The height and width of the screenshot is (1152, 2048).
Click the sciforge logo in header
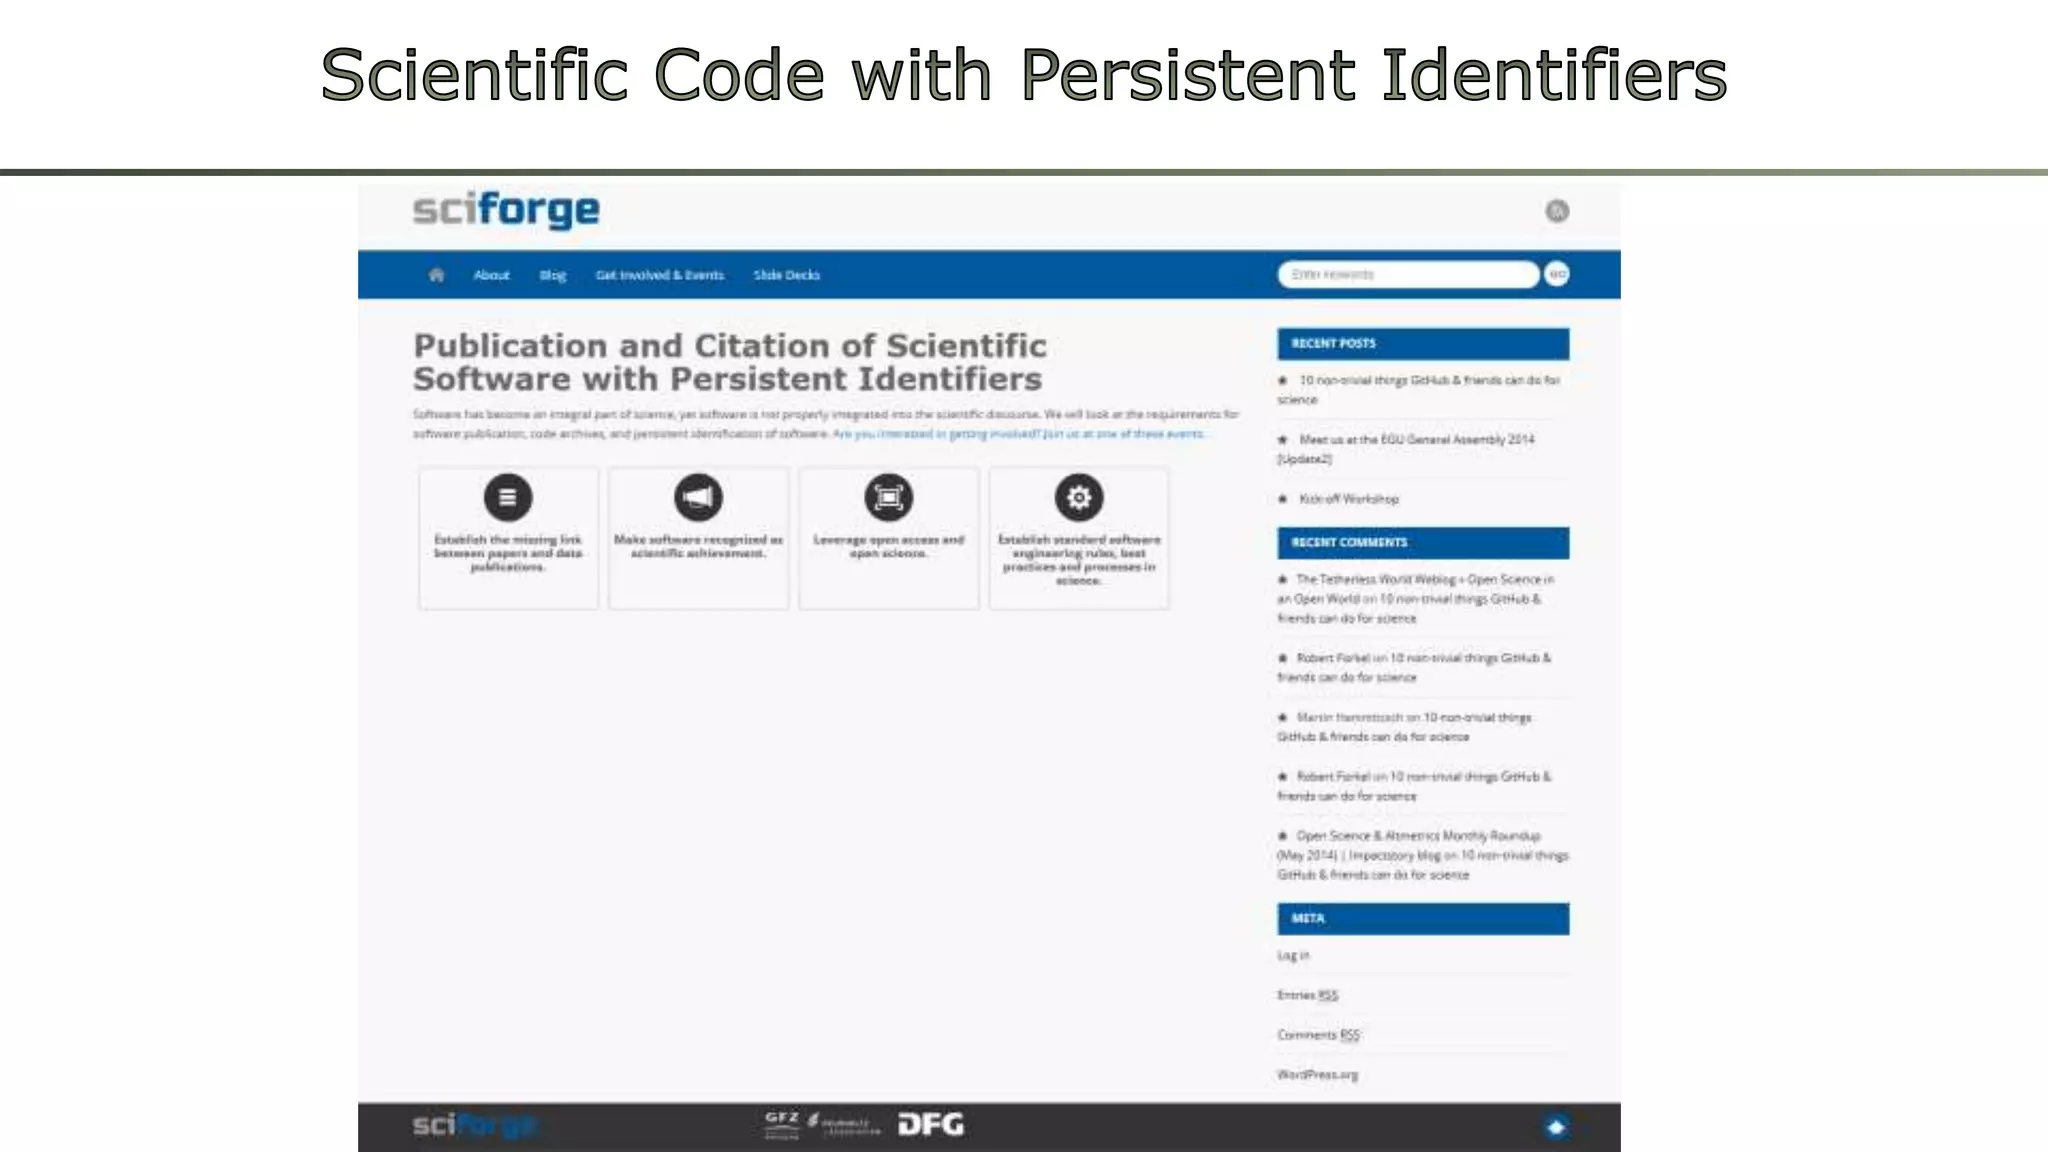[x=506, y=210]
